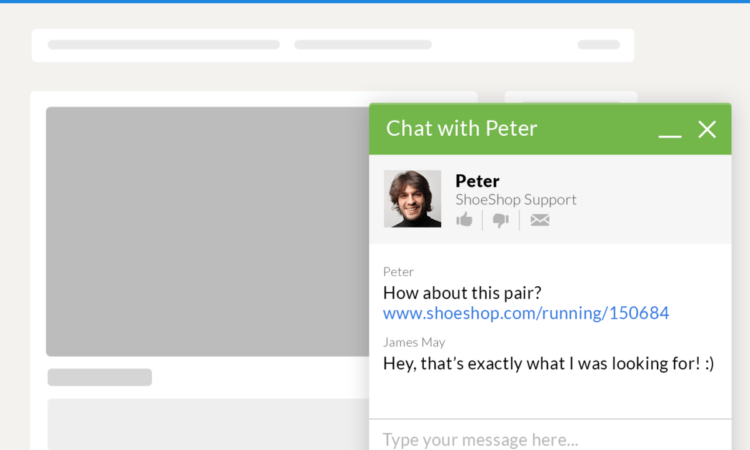Close the Chat with Peter widget

[707, 129]
